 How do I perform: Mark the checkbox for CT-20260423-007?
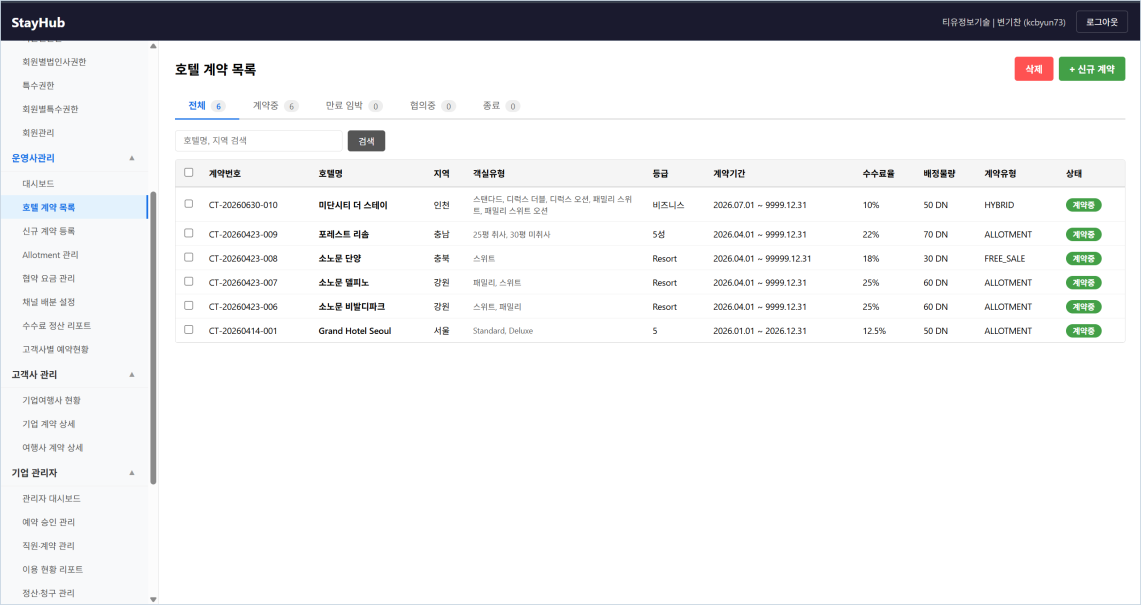coord(188,281)
